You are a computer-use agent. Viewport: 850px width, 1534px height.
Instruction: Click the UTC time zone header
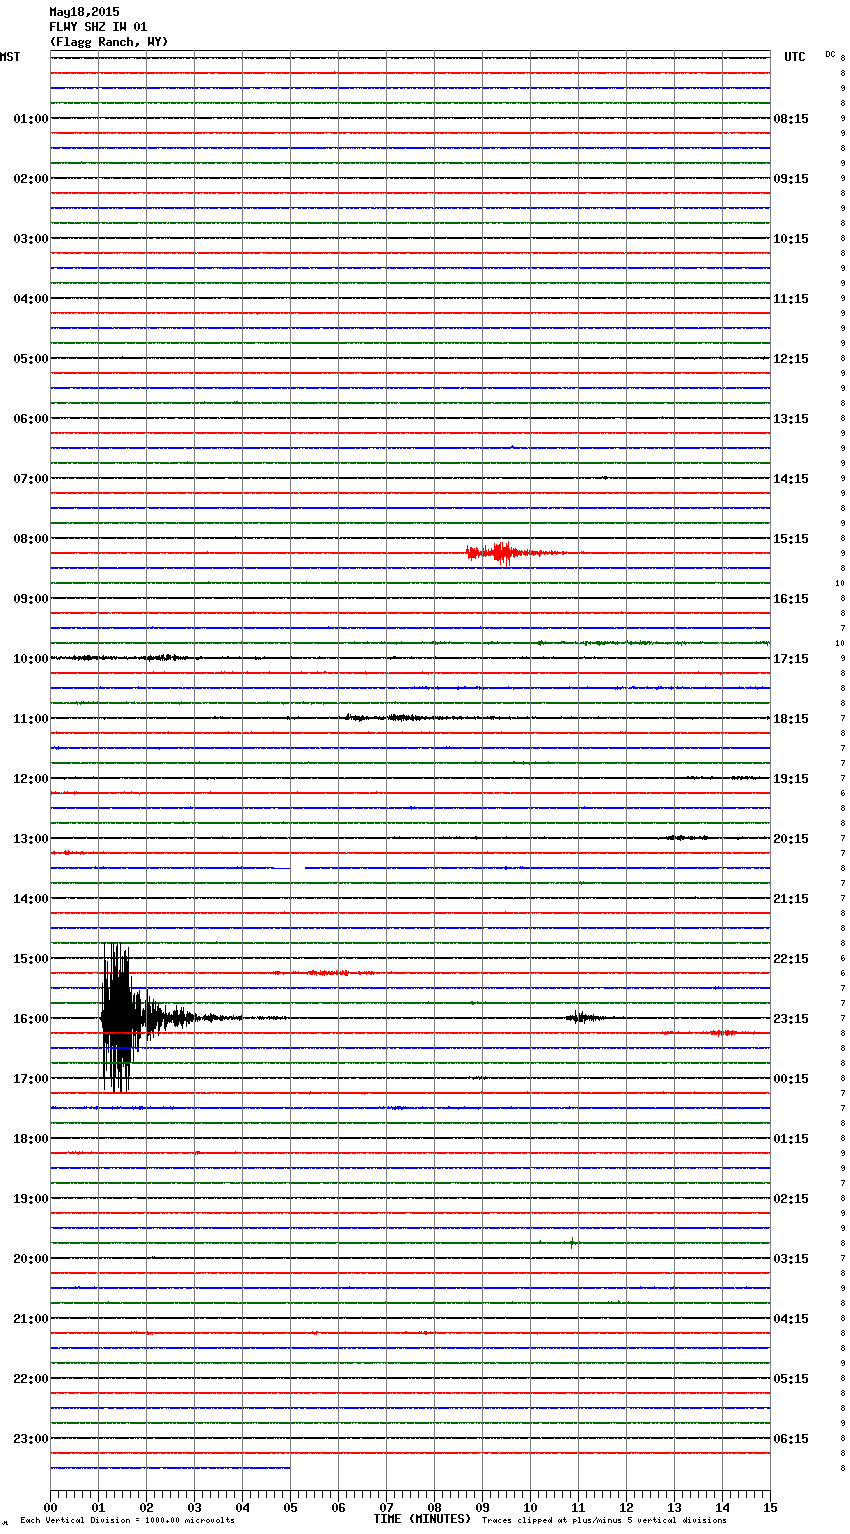794,57
